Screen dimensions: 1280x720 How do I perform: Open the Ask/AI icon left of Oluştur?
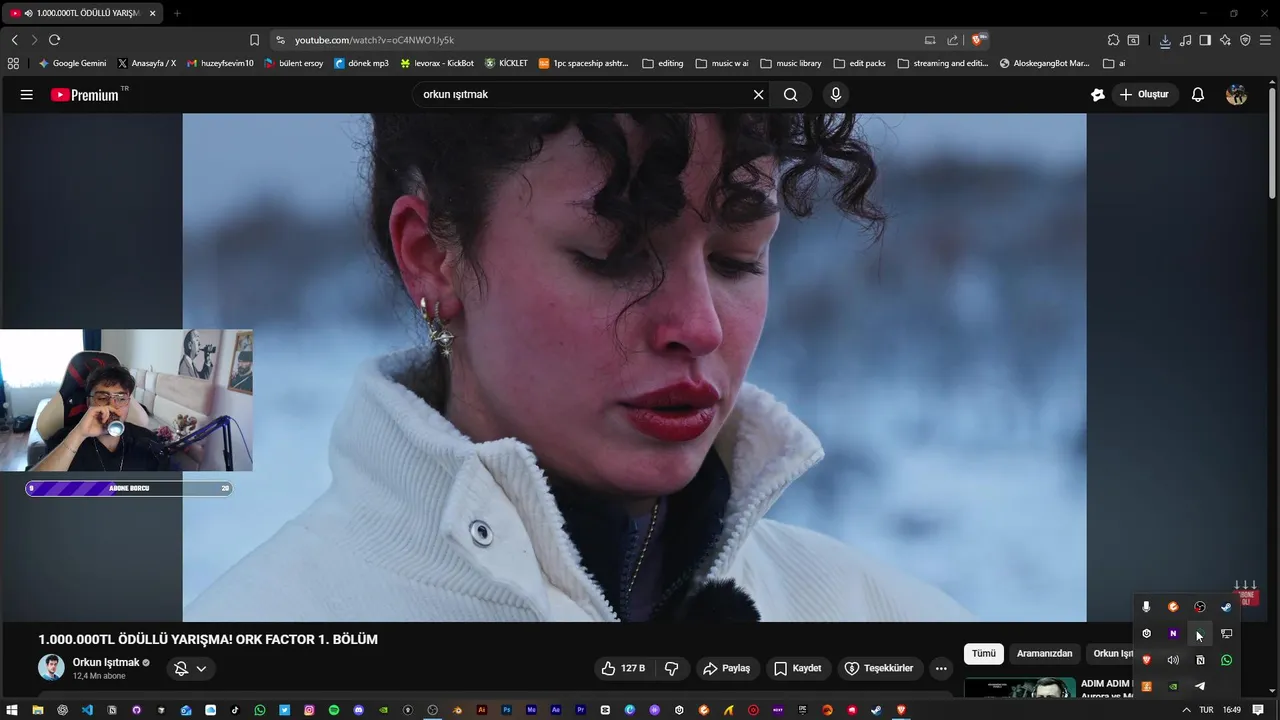coord(1098,94)
